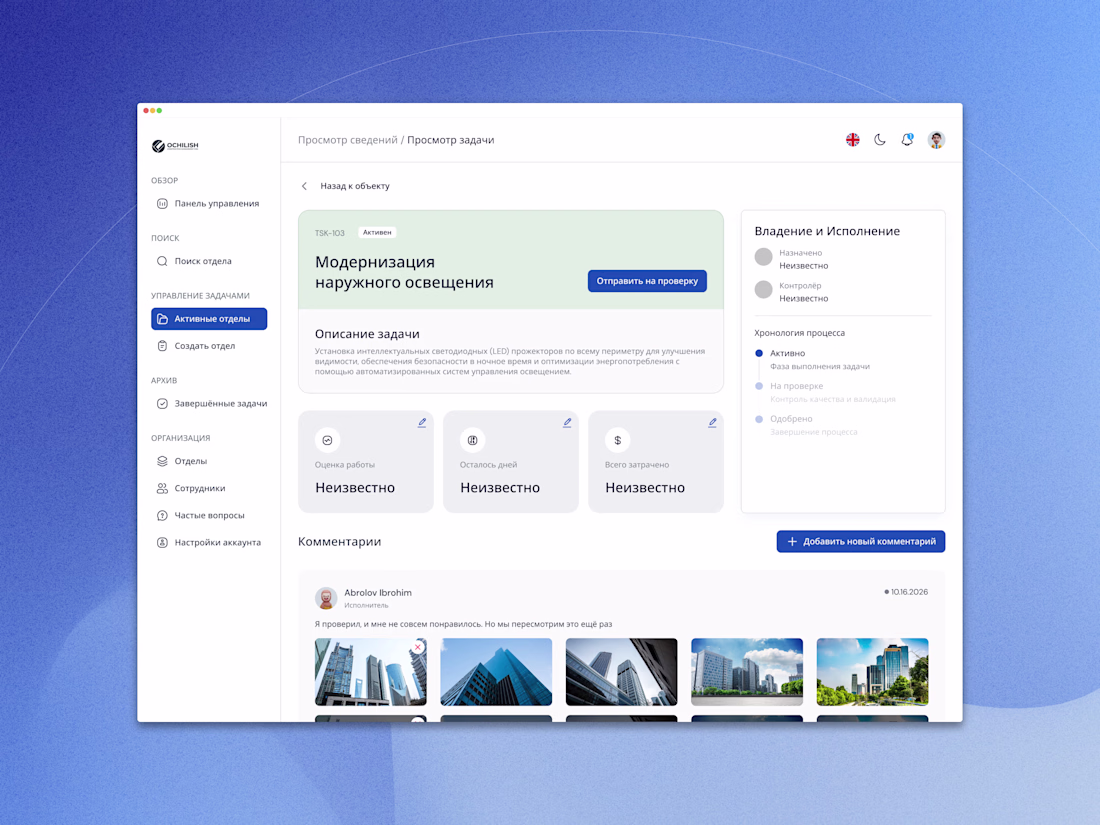This screenshot has height=825, width=1100.
Task: Open user profile avatar in header
Action: click(x=936, y=140)
